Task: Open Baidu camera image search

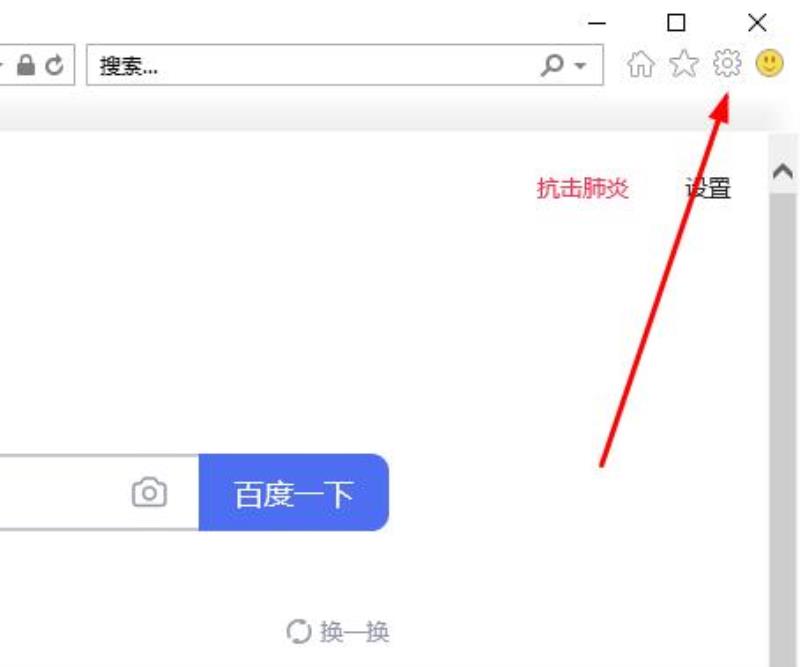Action: pyautogui.click(x=149, y=492)
